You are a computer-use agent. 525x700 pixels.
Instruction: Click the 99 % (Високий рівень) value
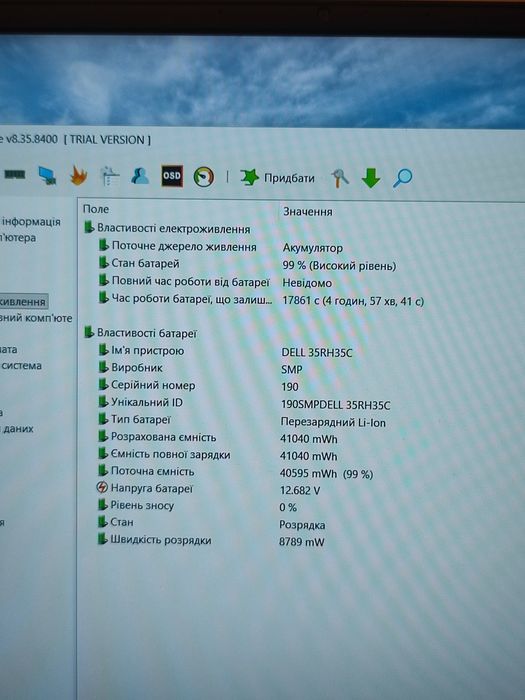[339, 266]
